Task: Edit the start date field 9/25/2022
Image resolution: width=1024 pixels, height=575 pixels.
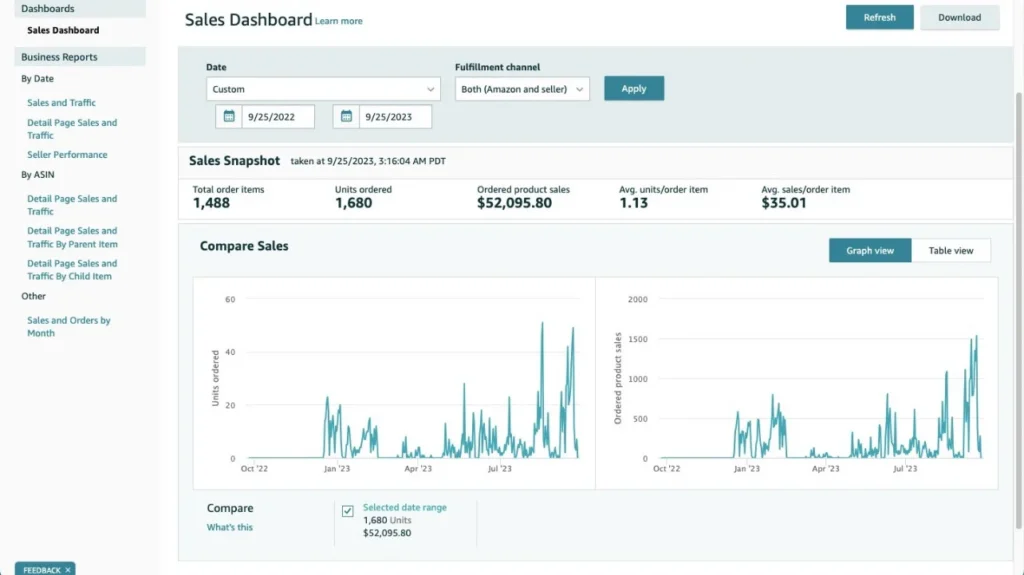Action: click(x=278, y=117)
